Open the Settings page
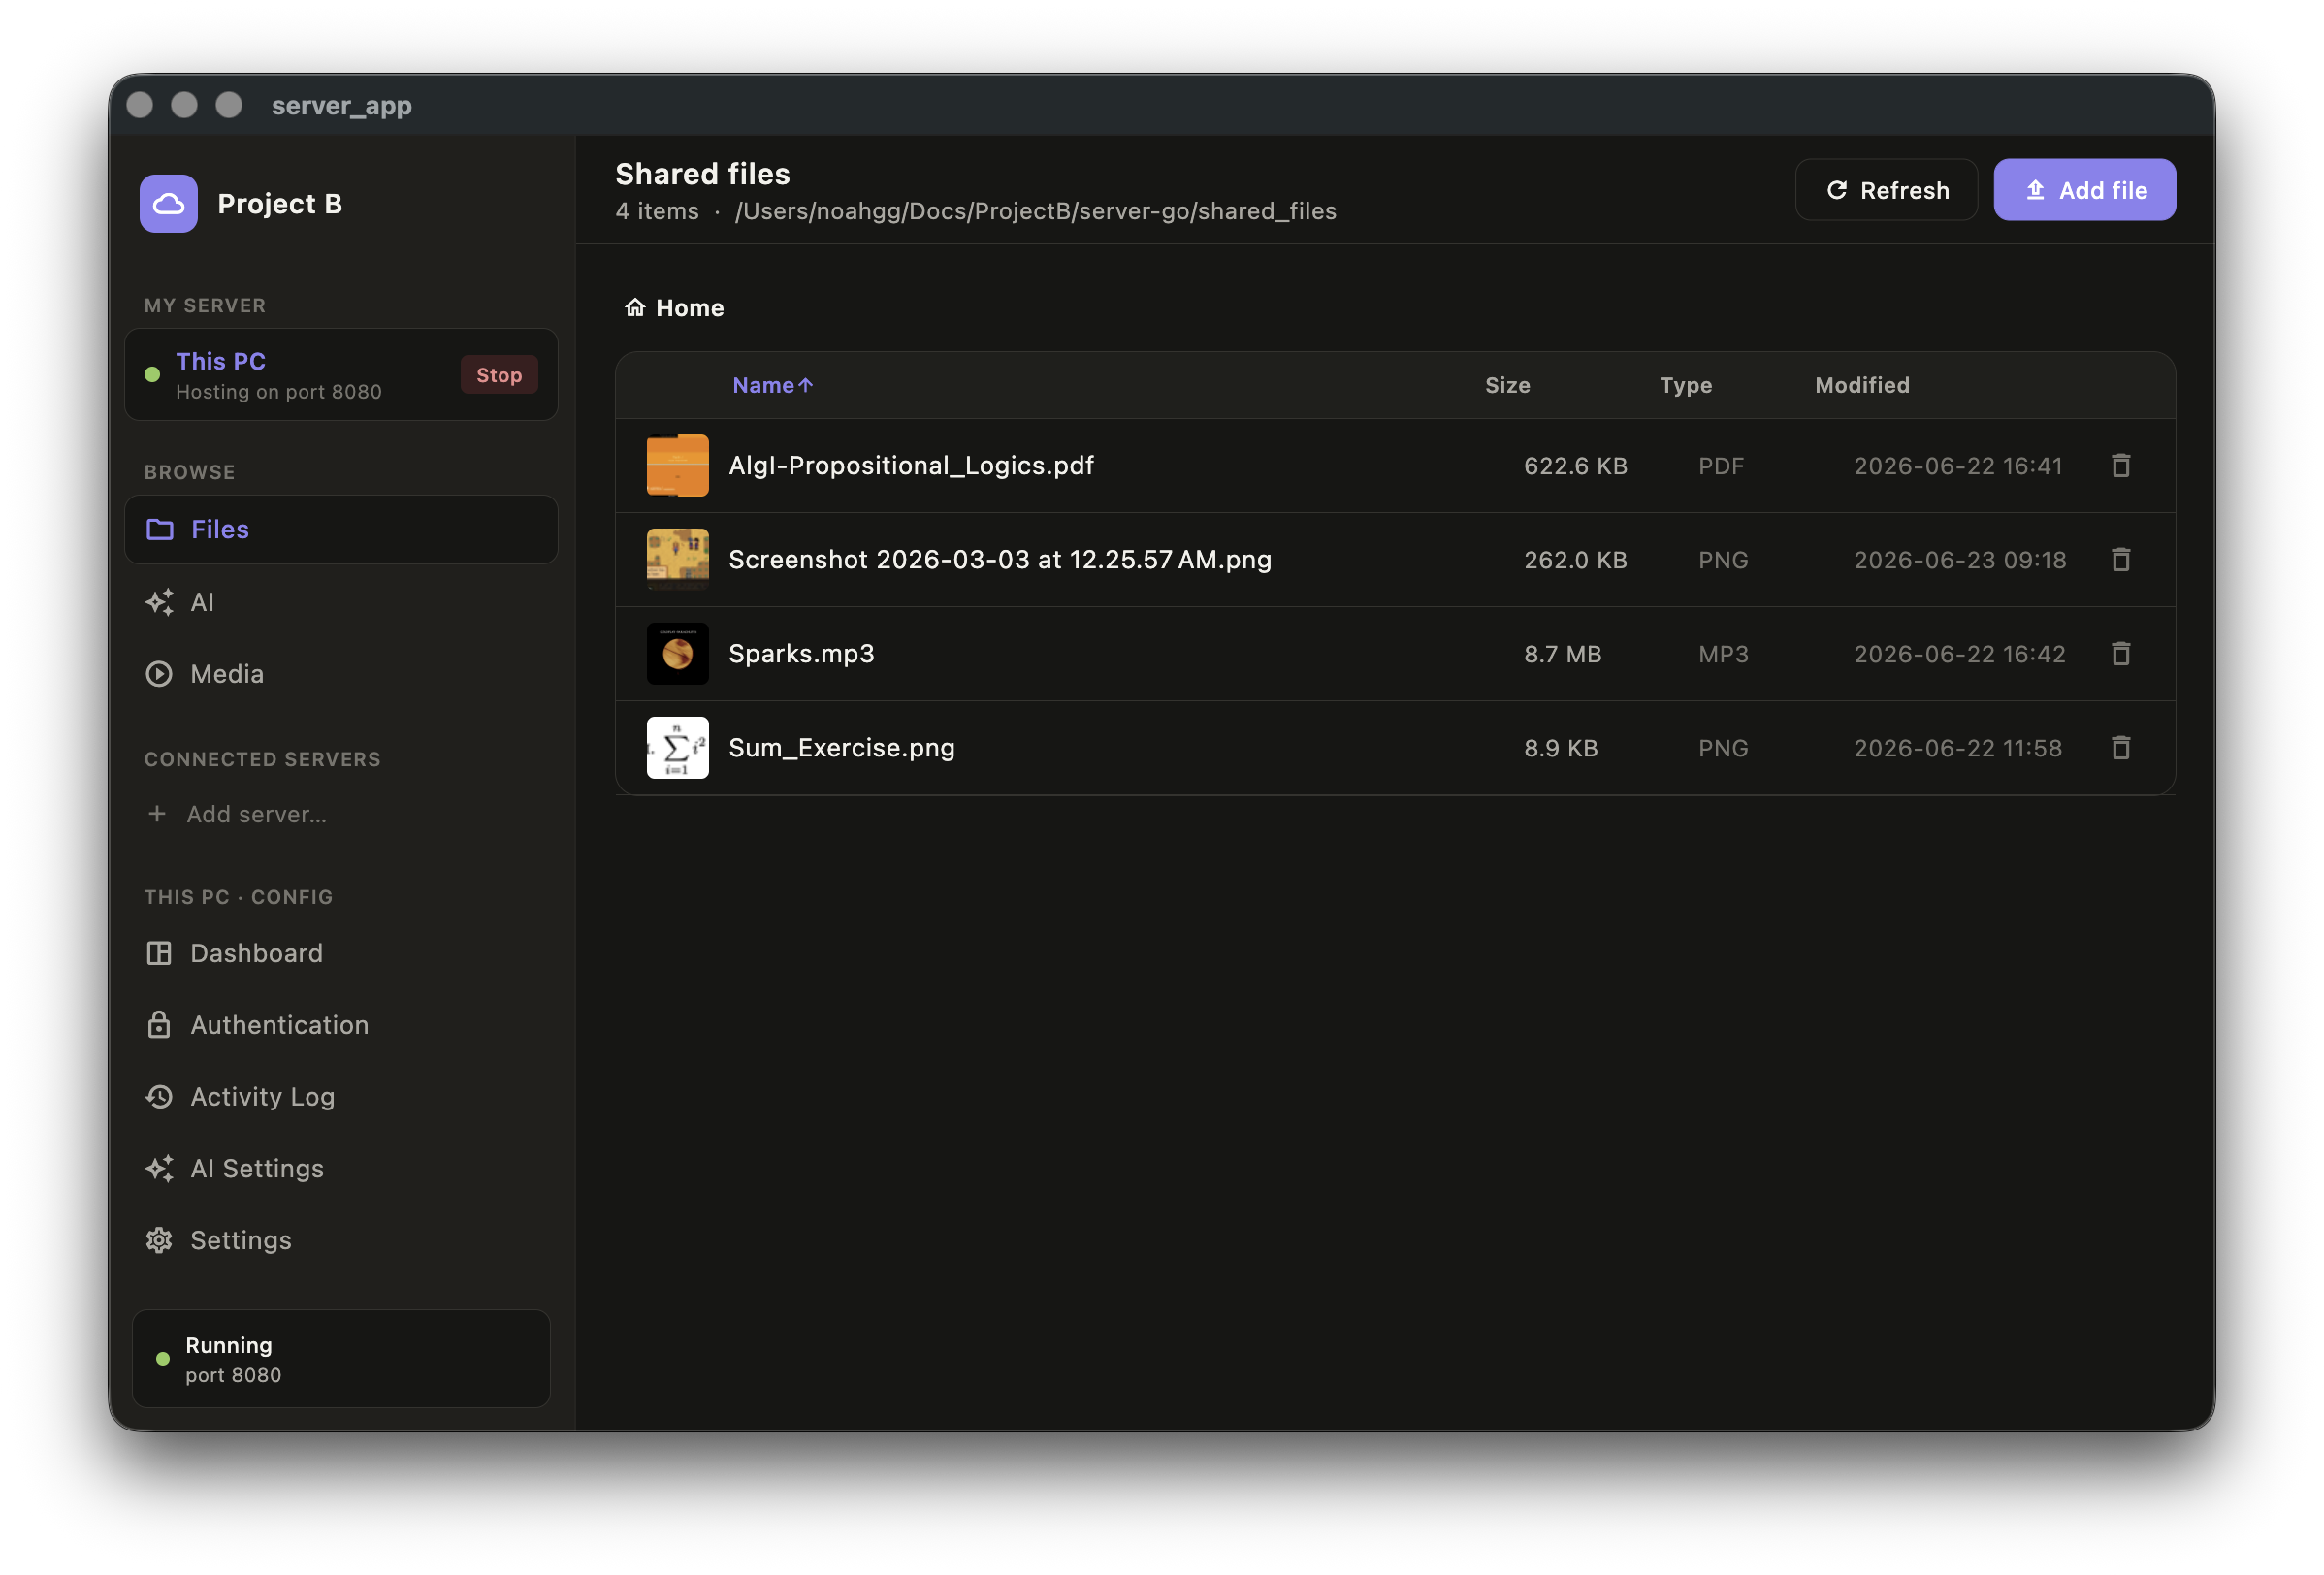 [340, 1241]
